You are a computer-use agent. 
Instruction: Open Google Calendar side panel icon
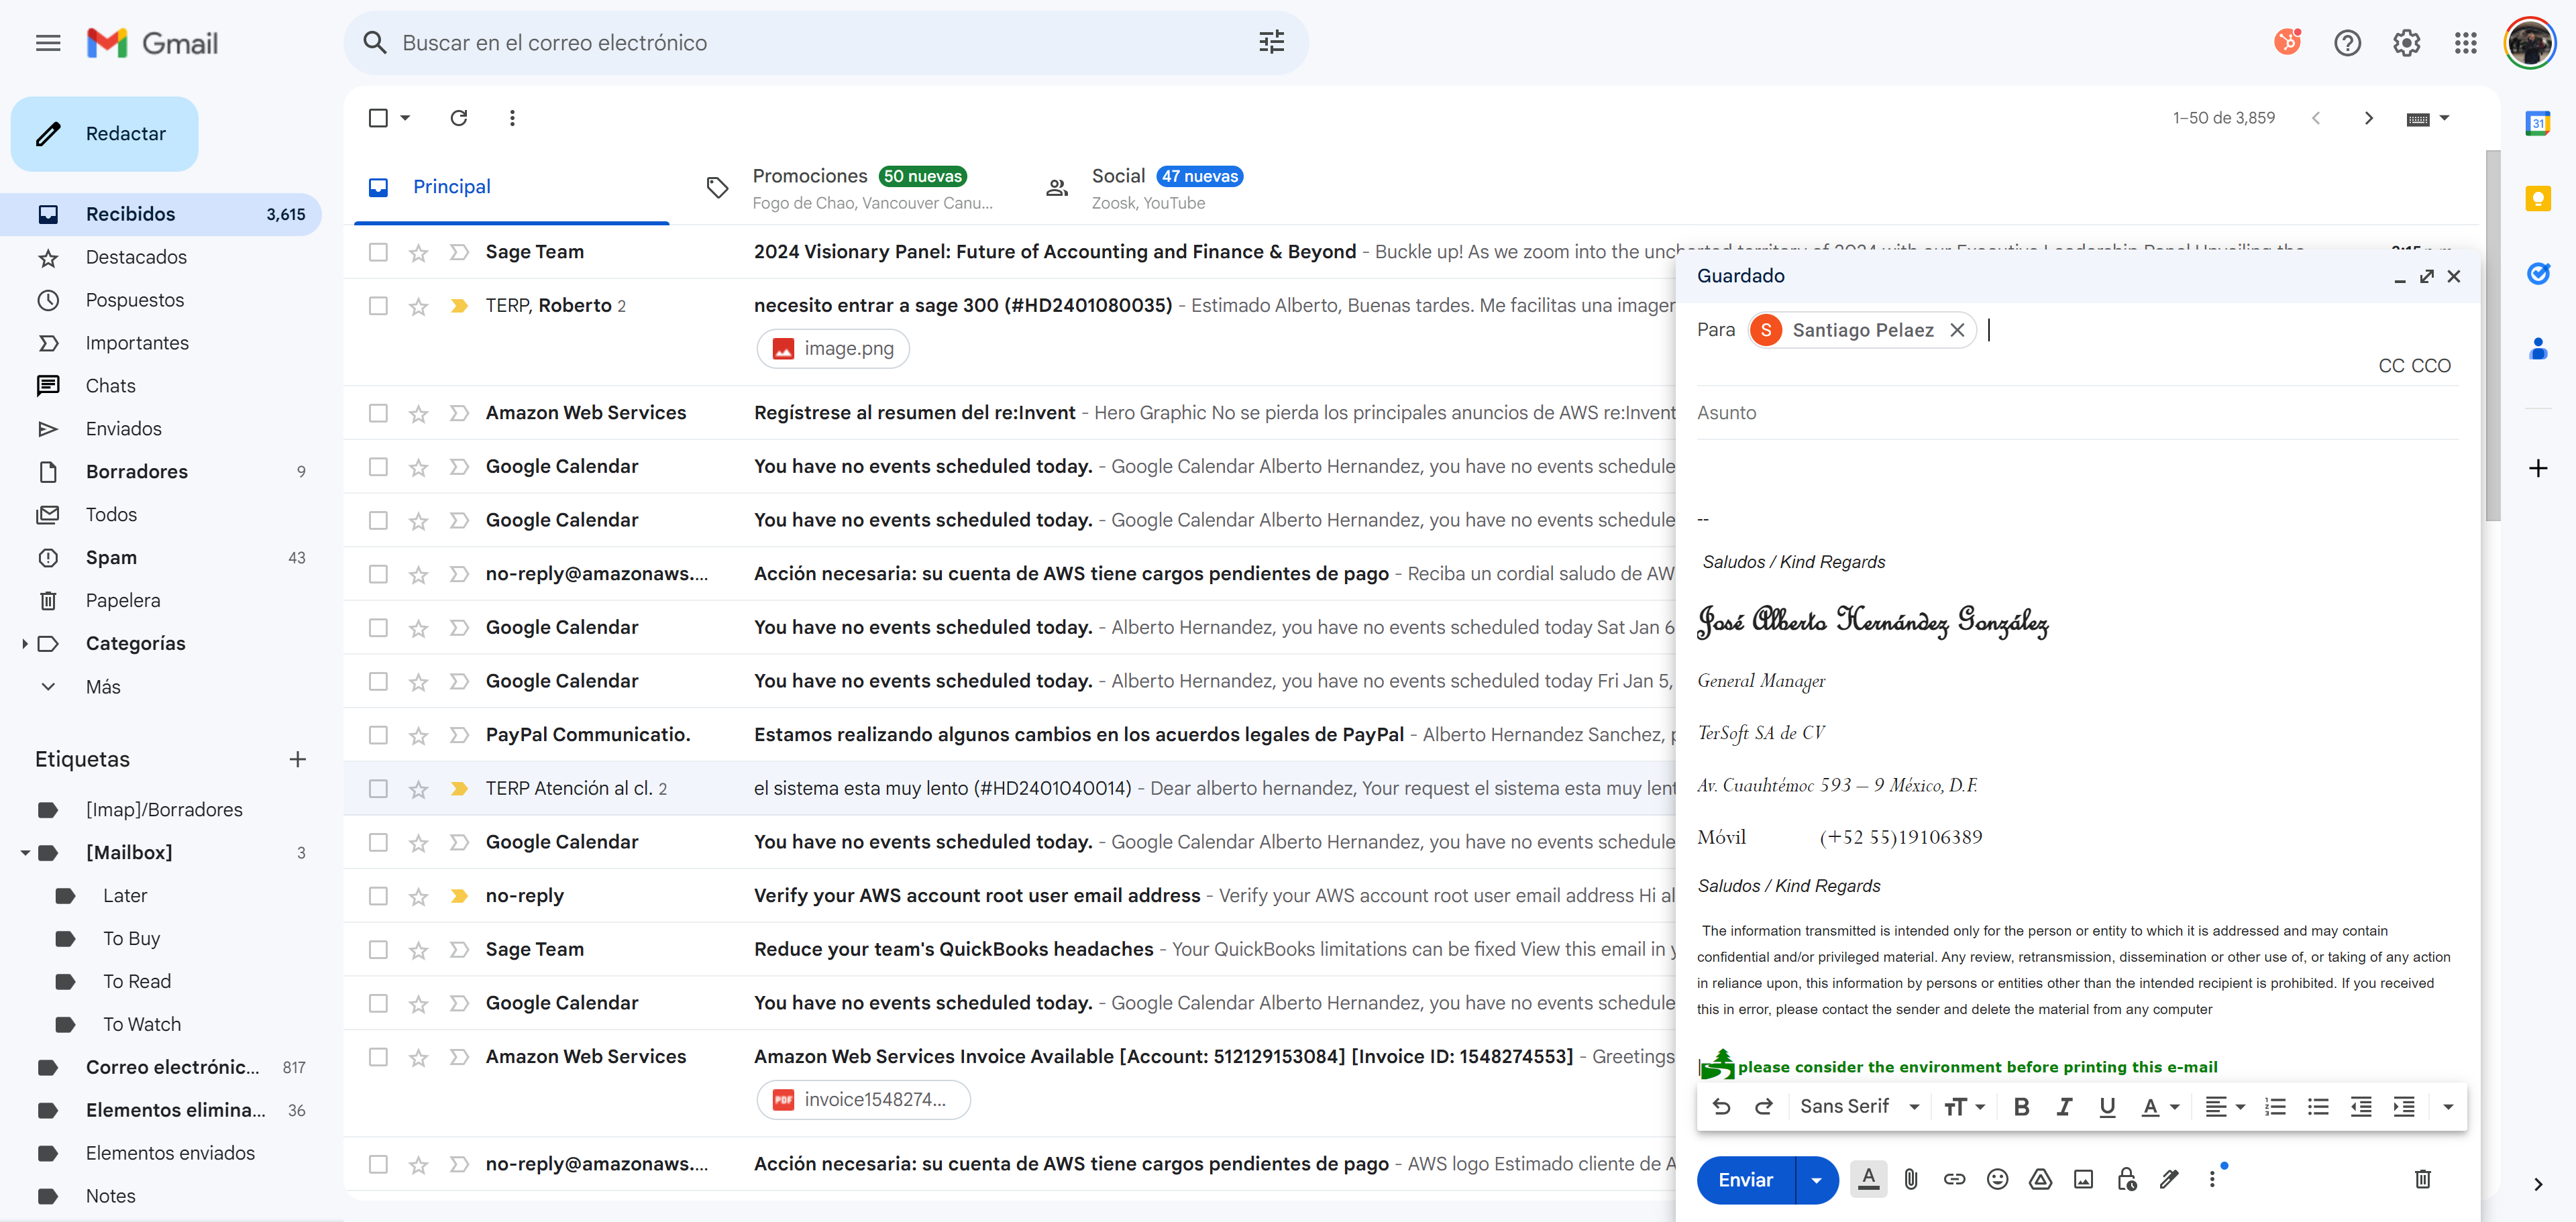[x=2537, y=123]
